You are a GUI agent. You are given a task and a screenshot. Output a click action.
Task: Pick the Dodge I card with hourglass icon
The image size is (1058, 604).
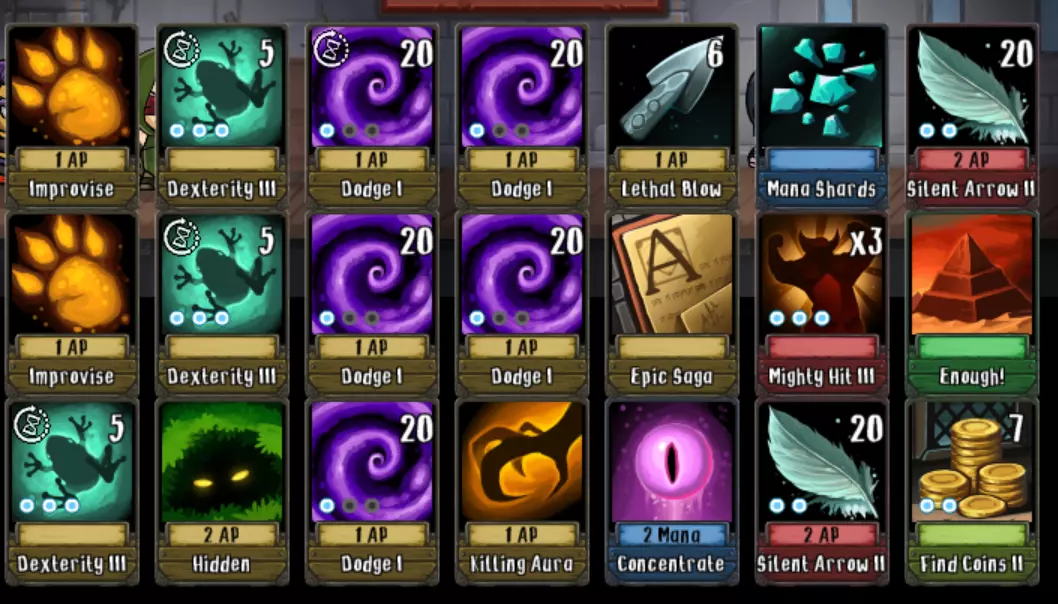[x=372, y=117]
